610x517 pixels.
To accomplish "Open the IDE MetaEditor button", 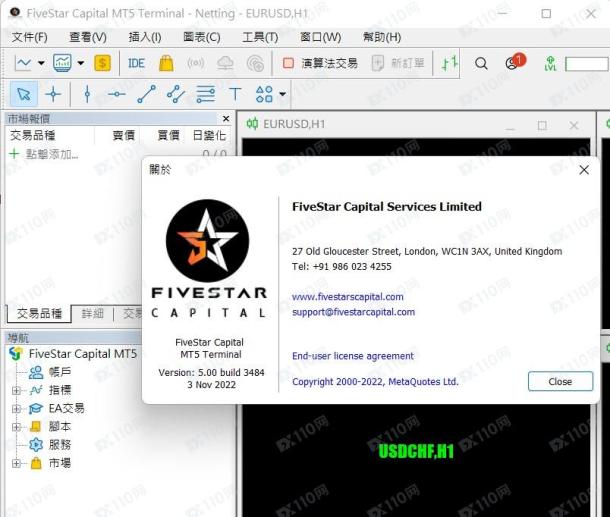I will pos(136,63).
